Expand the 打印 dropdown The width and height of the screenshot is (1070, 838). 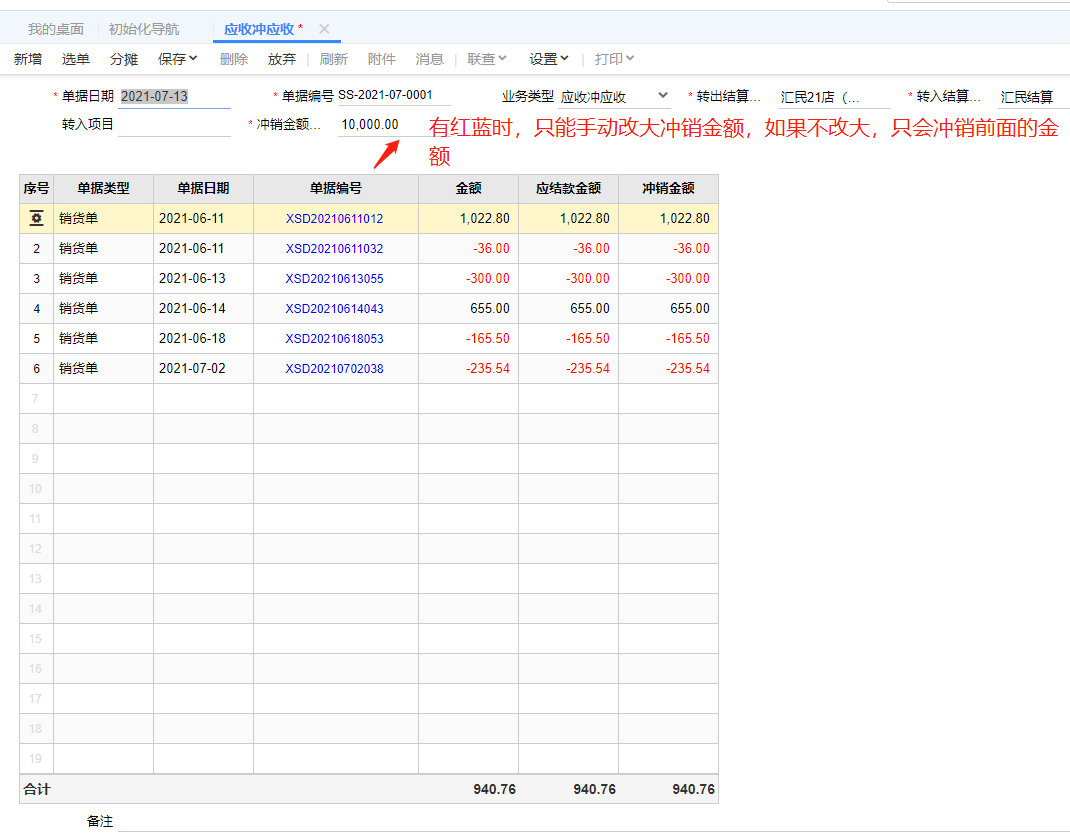point(614,59)
